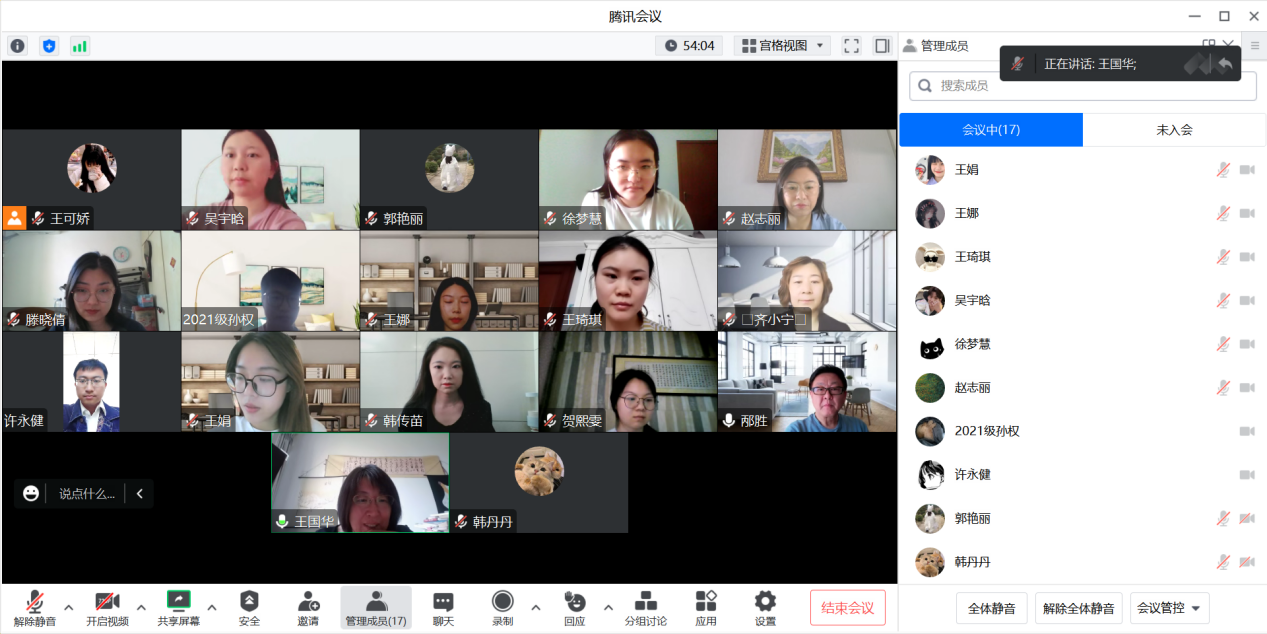This screenshot has height=634, width=1267.
Task: Open the 会议管控 dropdown
Action: tap(1169, 608)
